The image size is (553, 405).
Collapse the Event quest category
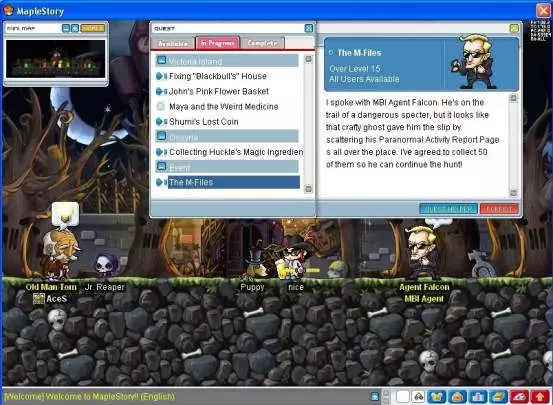coord(161,166)
